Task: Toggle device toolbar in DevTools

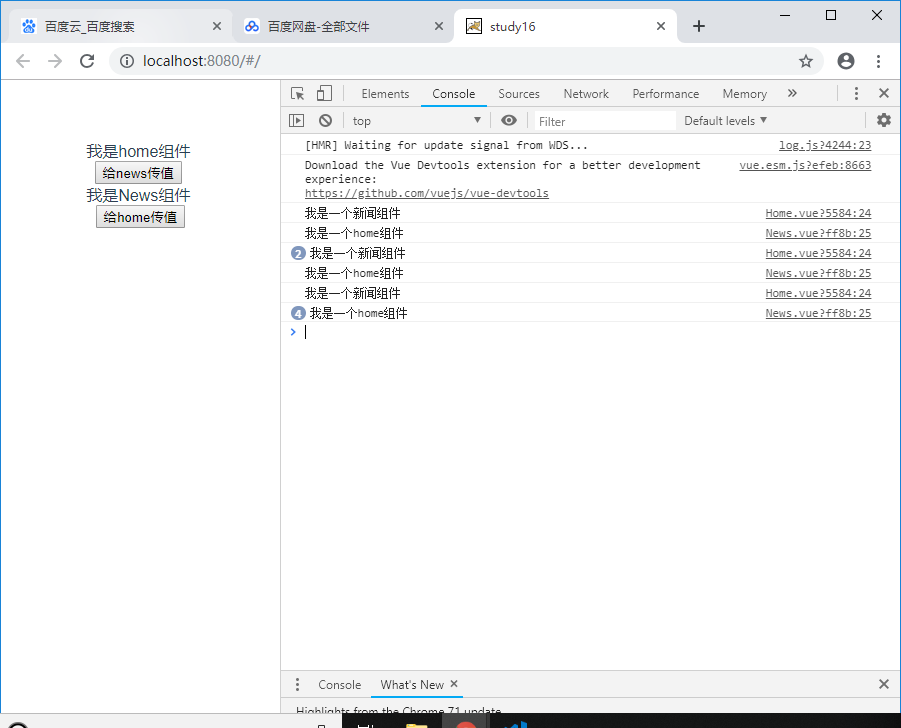Action: pyautogui.click(x=325, y=93)
